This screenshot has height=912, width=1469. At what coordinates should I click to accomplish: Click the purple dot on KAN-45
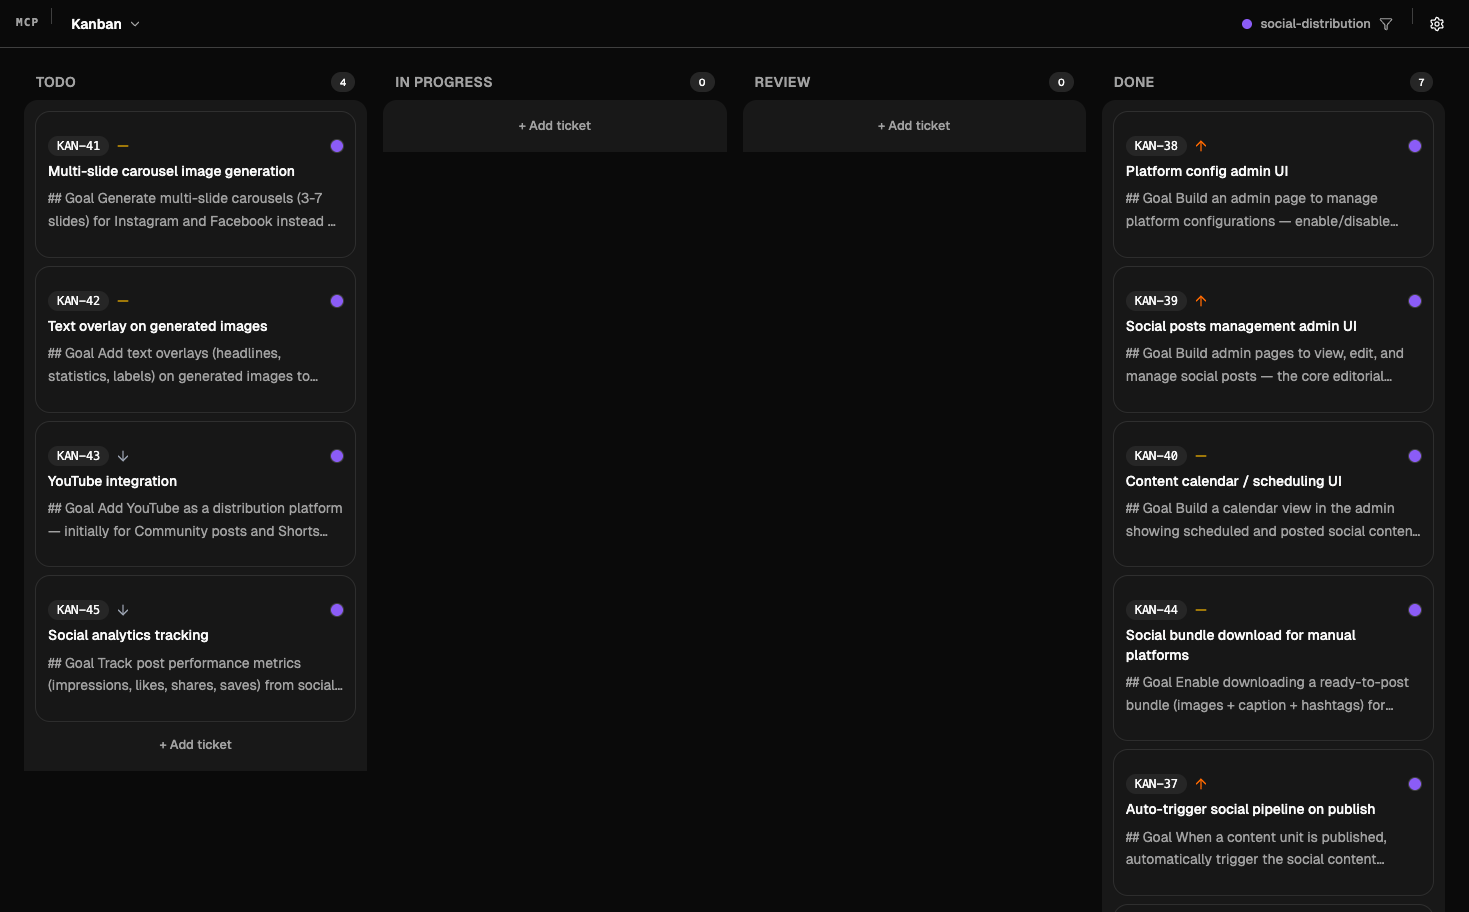coord(337,610)
